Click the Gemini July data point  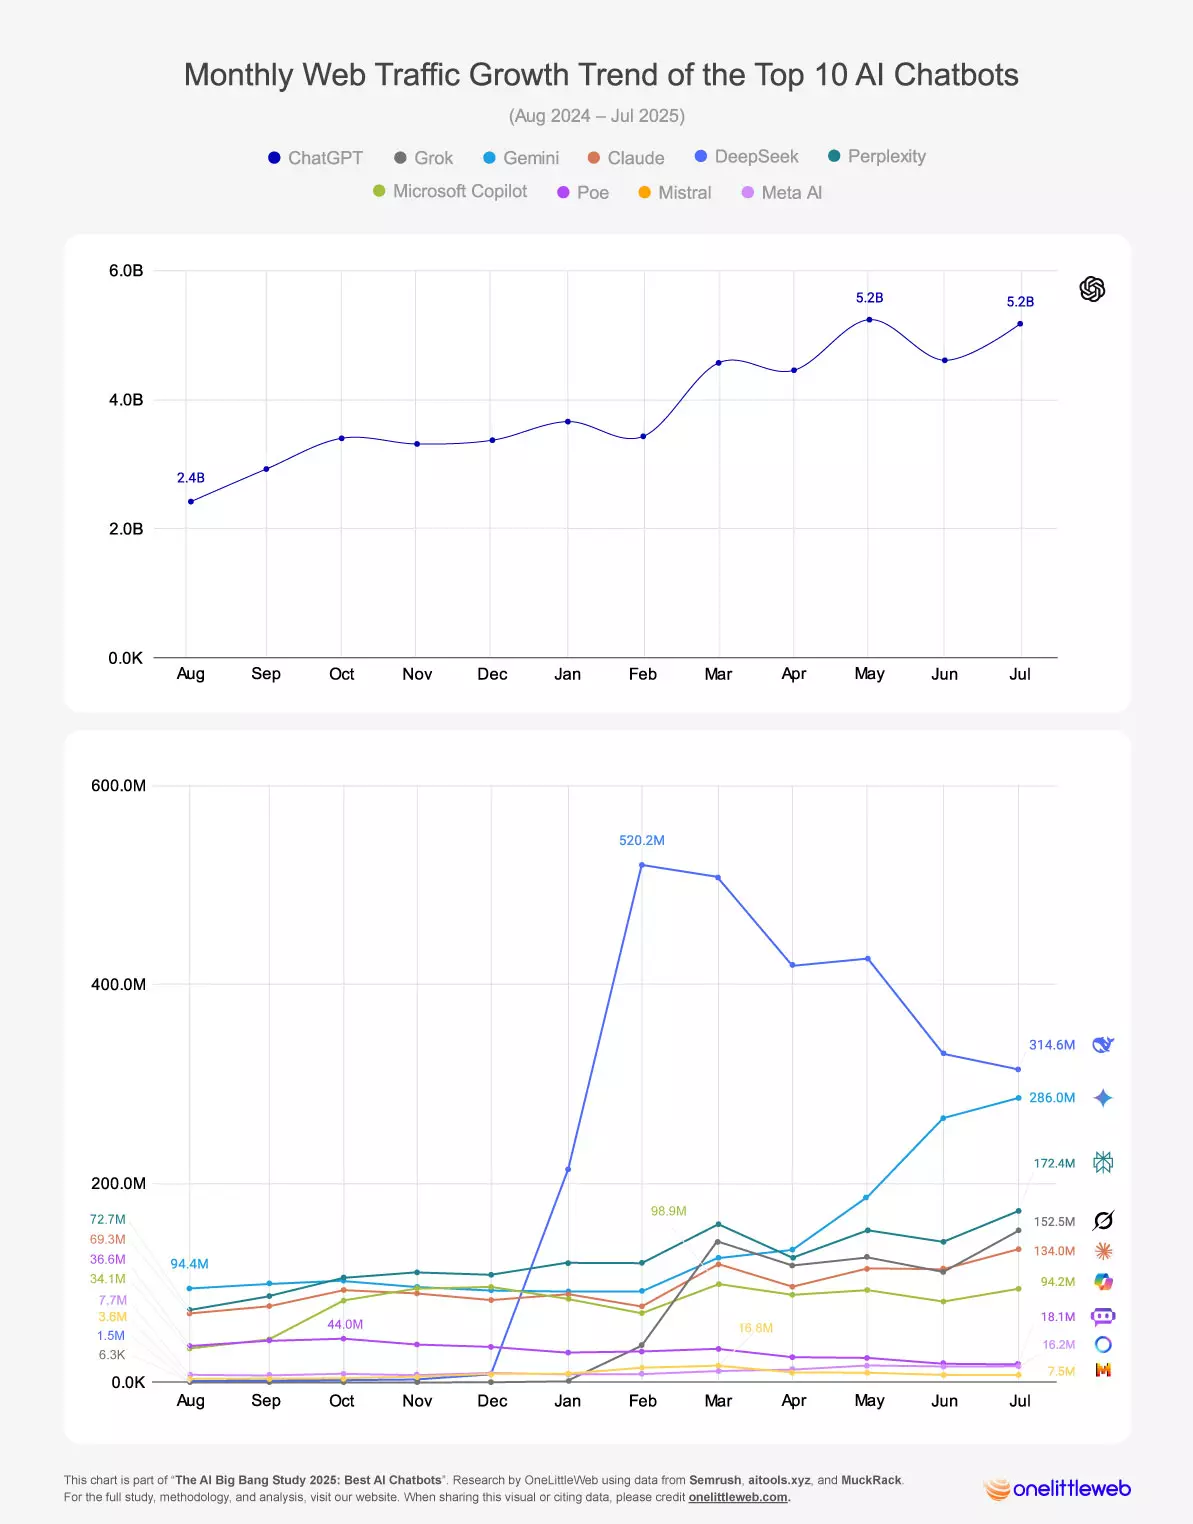pos(1019,1098)
